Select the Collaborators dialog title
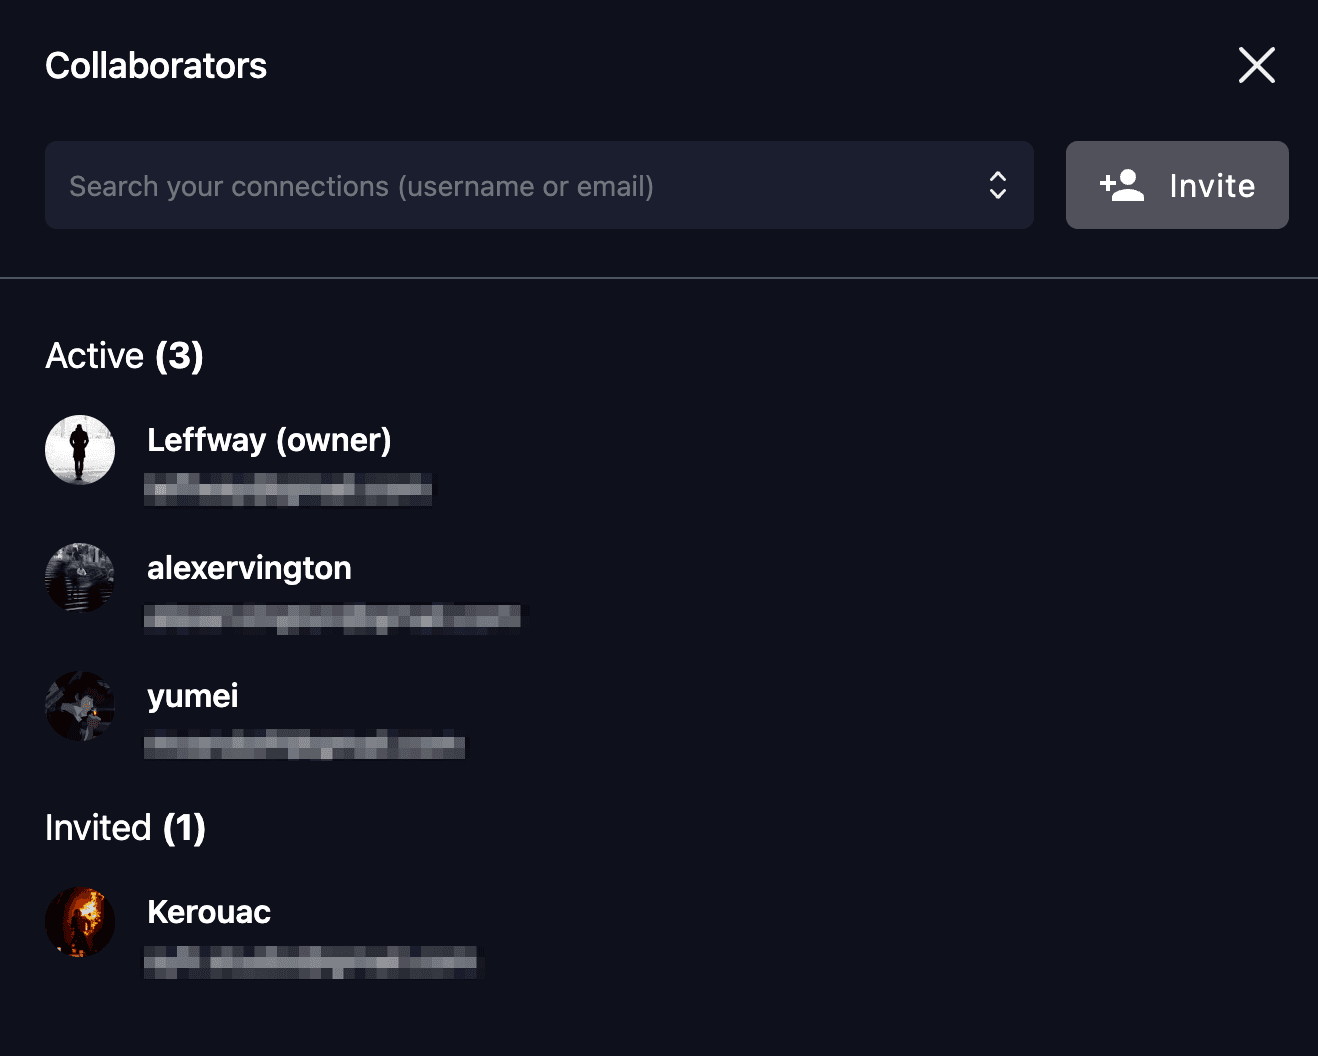1318x1056 pixels. click(x=155, y=64)
